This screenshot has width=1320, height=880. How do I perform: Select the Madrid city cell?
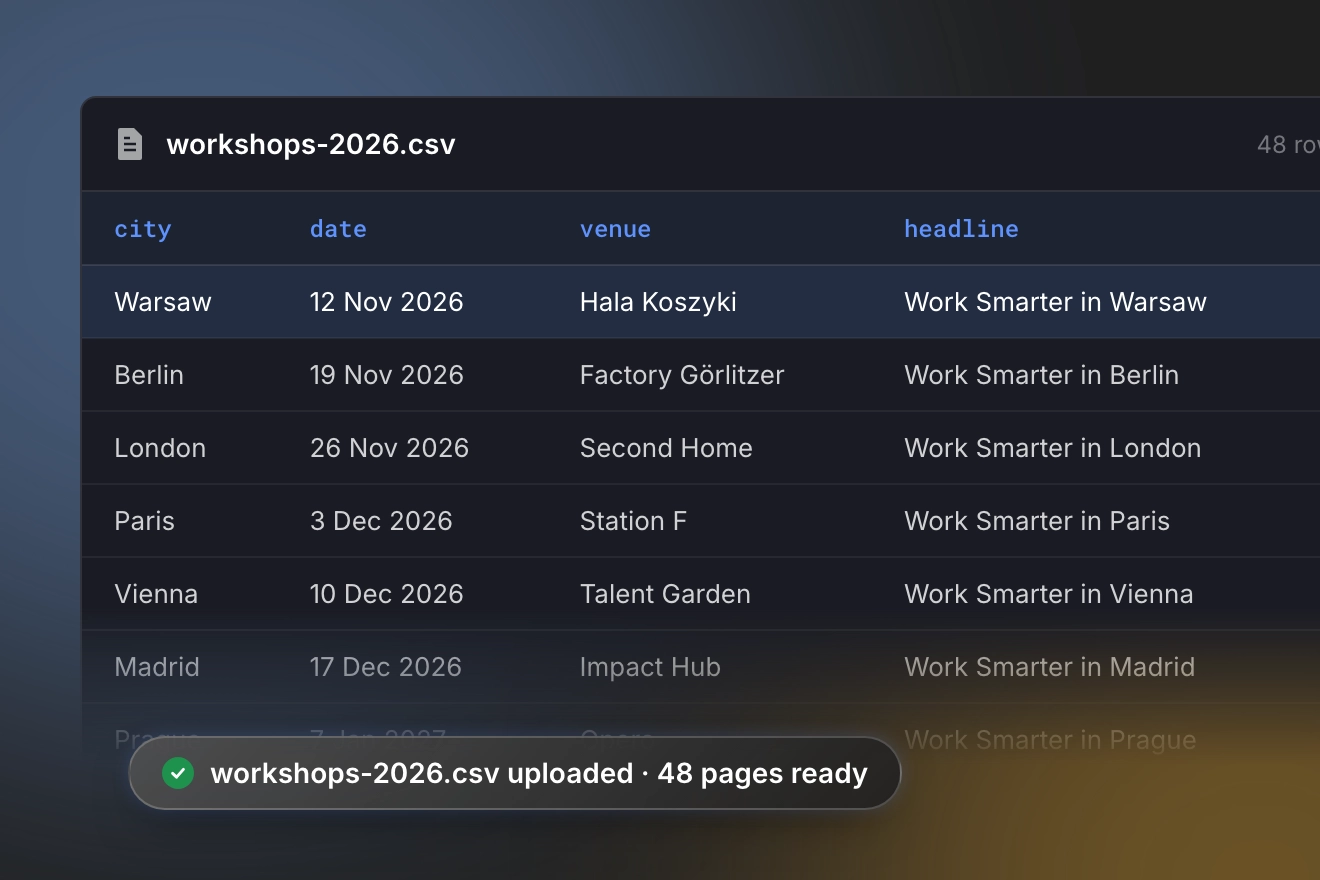point(157,667)
